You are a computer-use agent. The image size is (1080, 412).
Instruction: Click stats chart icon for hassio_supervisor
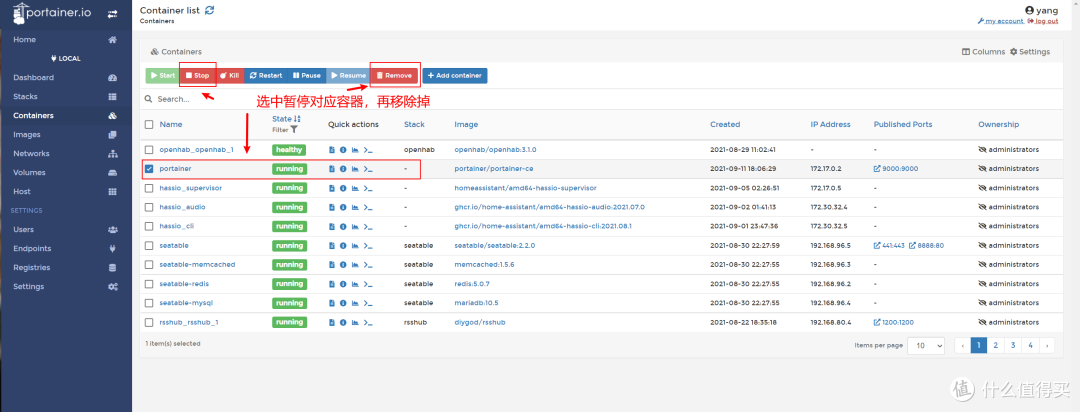click(355, 188)
